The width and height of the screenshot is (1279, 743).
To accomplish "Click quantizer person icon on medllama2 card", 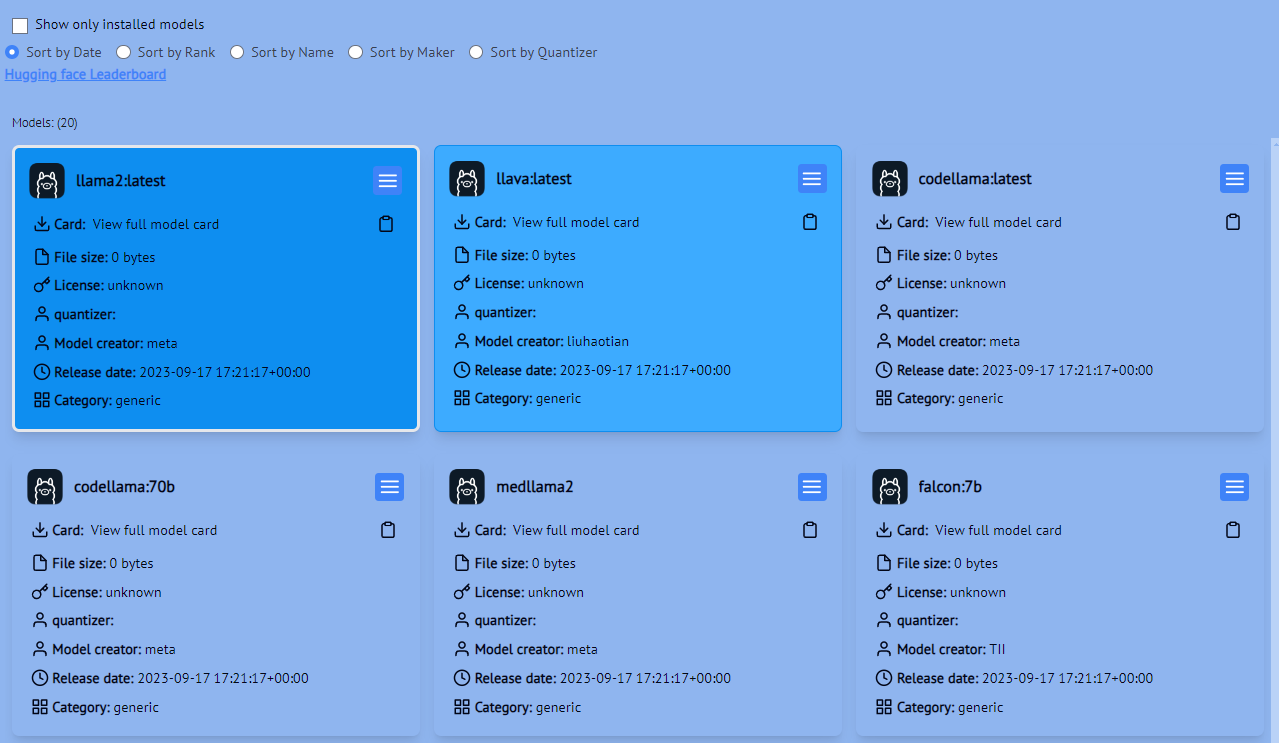I will tap(461, 620).
